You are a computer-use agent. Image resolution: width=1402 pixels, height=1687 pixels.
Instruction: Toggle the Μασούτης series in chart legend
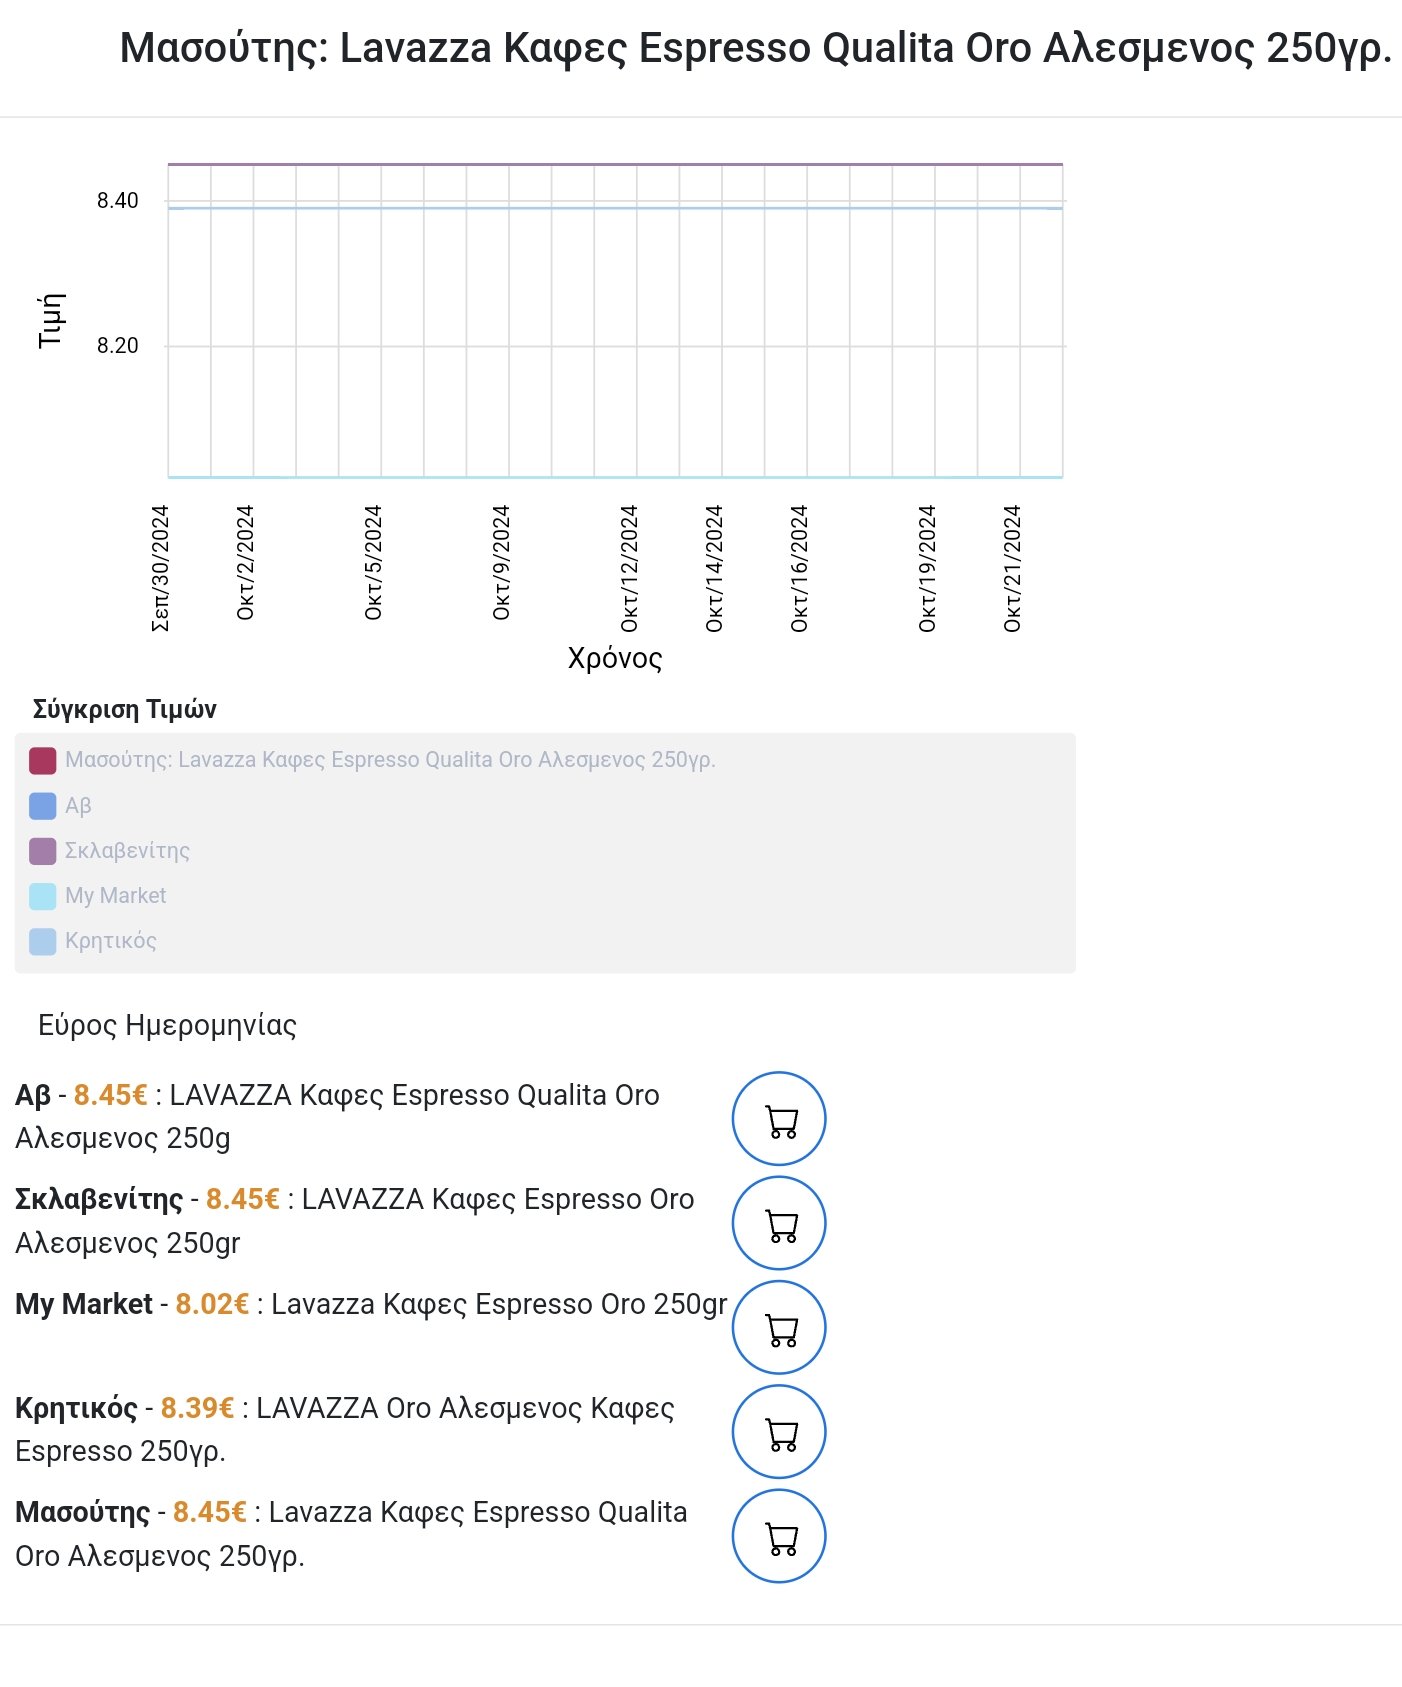click(42, 760)
